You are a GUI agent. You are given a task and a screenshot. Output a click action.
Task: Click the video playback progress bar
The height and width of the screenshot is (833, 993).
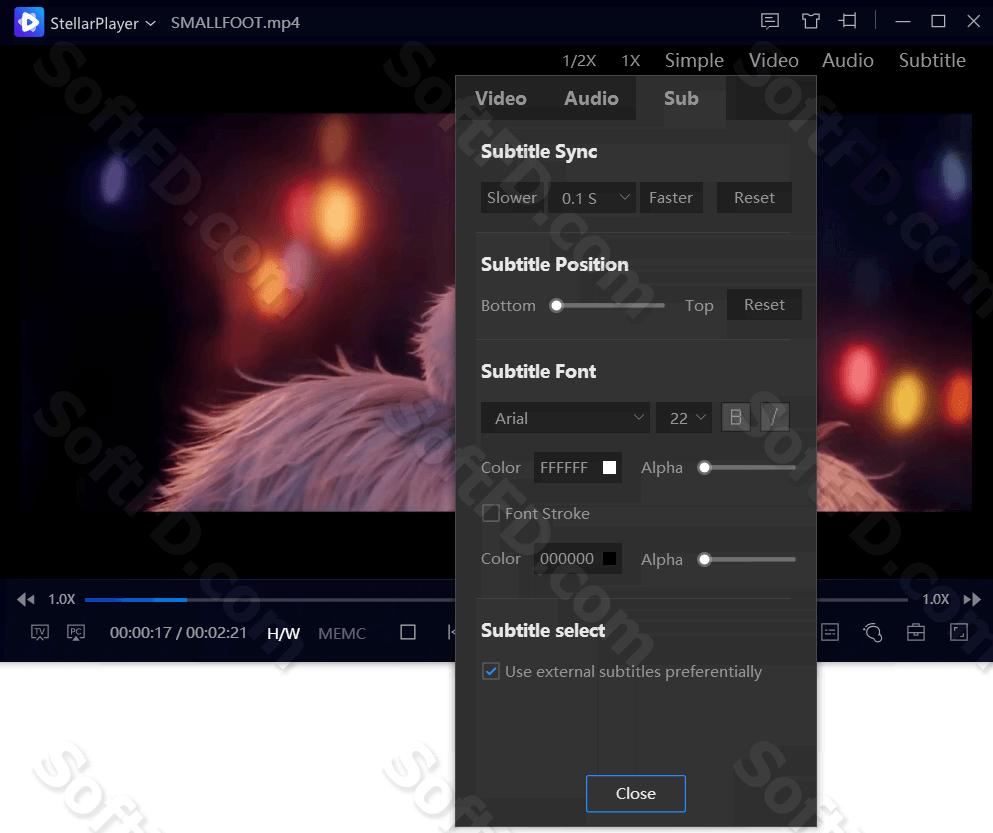tap(496, 599)
